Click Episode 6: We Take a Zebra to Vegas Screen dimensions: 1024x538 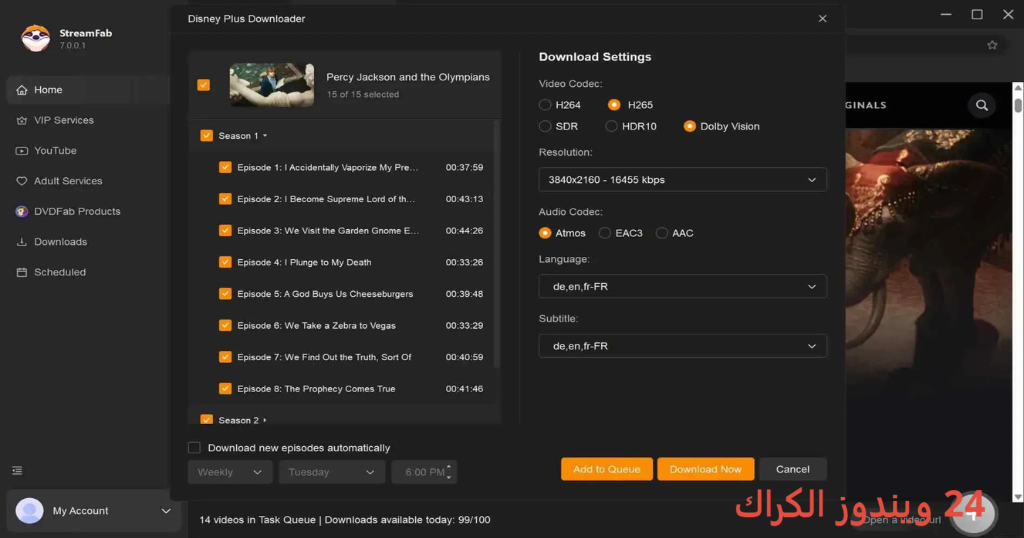tap(317, 325)
